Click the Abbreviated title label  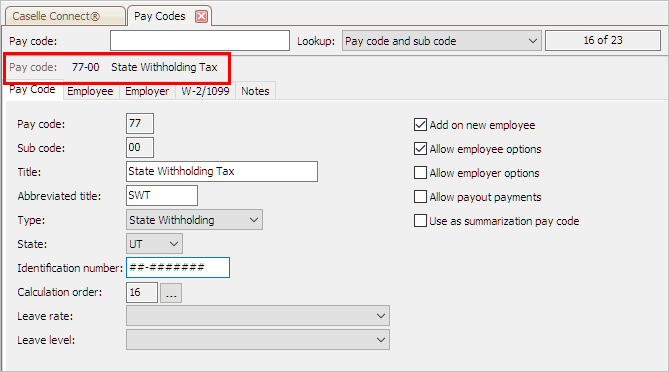(59, 196)
